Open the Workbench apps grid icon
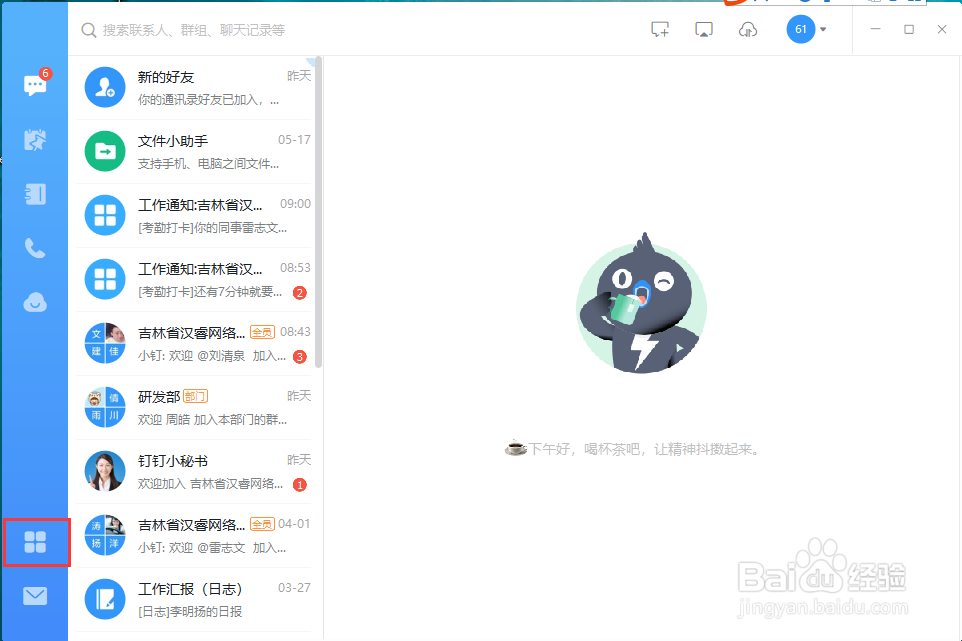962x641 pixels. (x=35, y=542)
